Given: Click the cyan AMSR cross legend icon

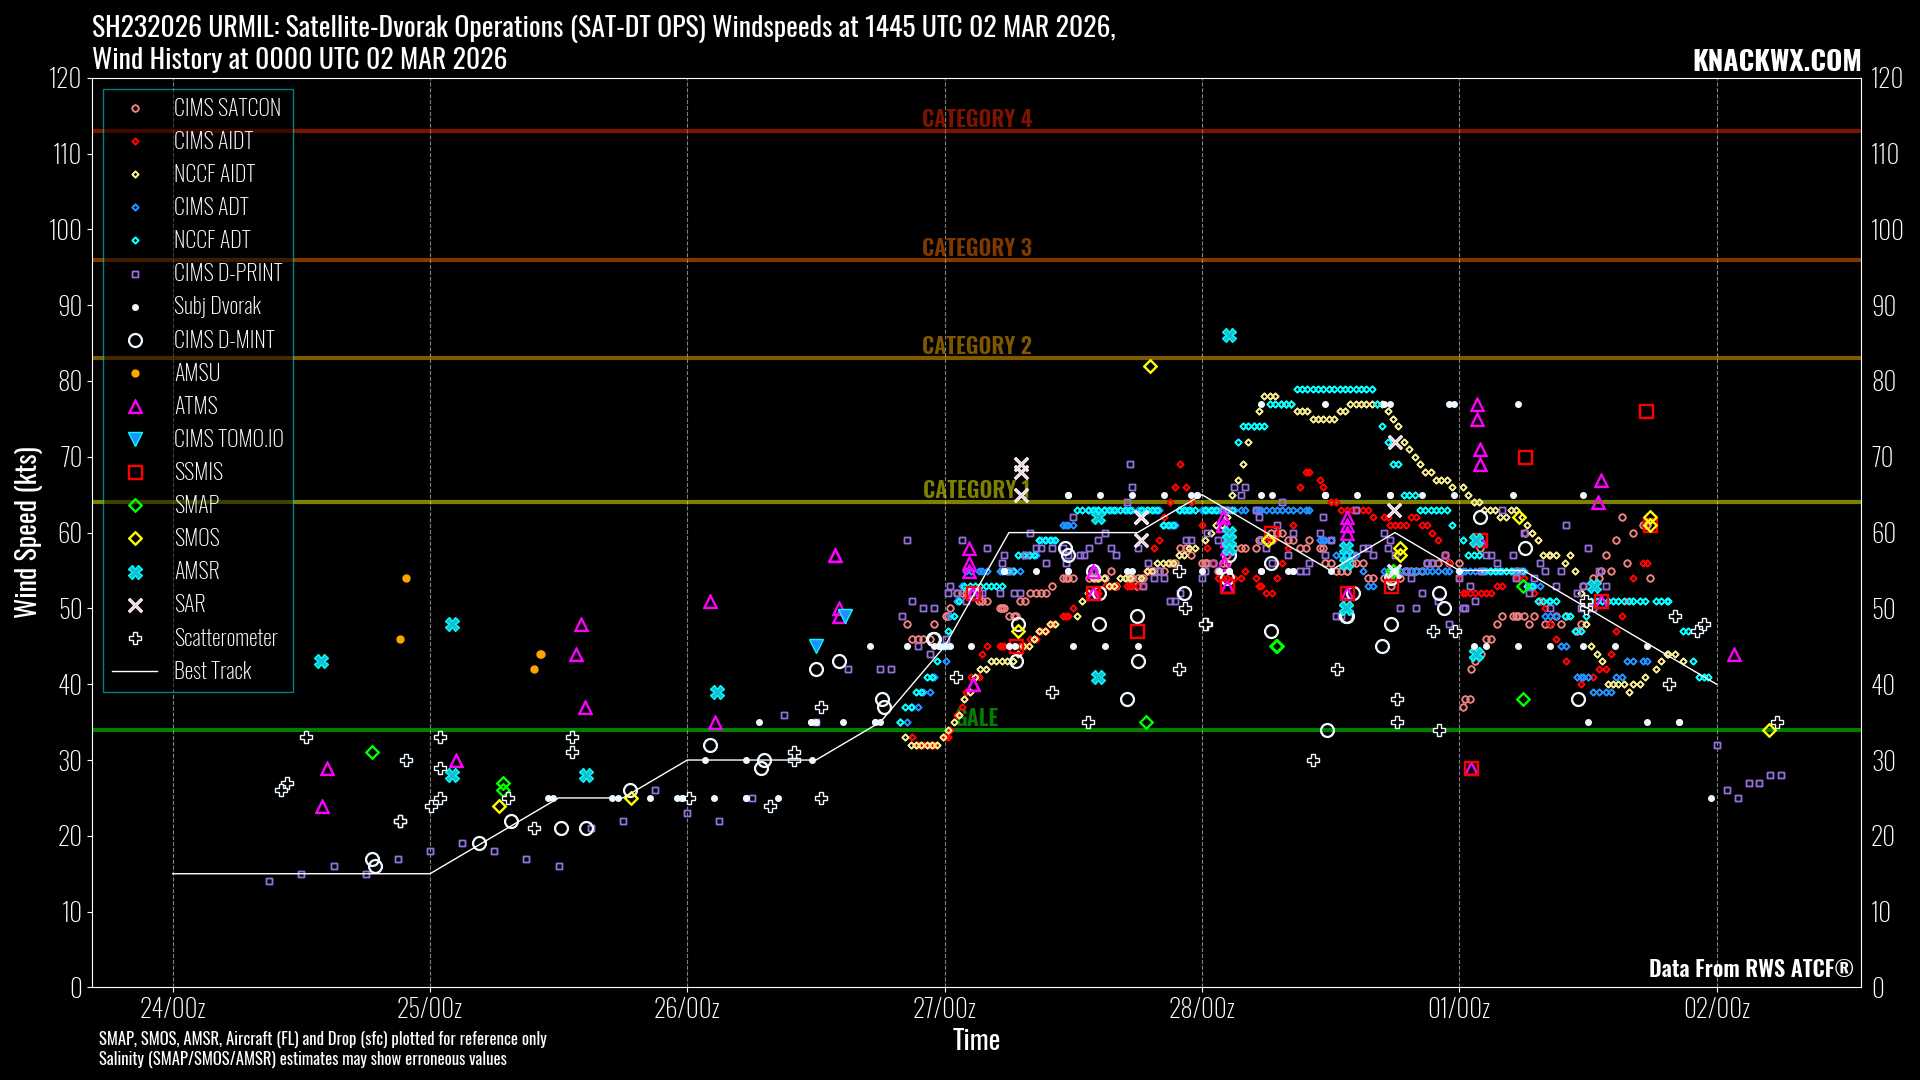Looking at the screenshot, I should 135,572.
